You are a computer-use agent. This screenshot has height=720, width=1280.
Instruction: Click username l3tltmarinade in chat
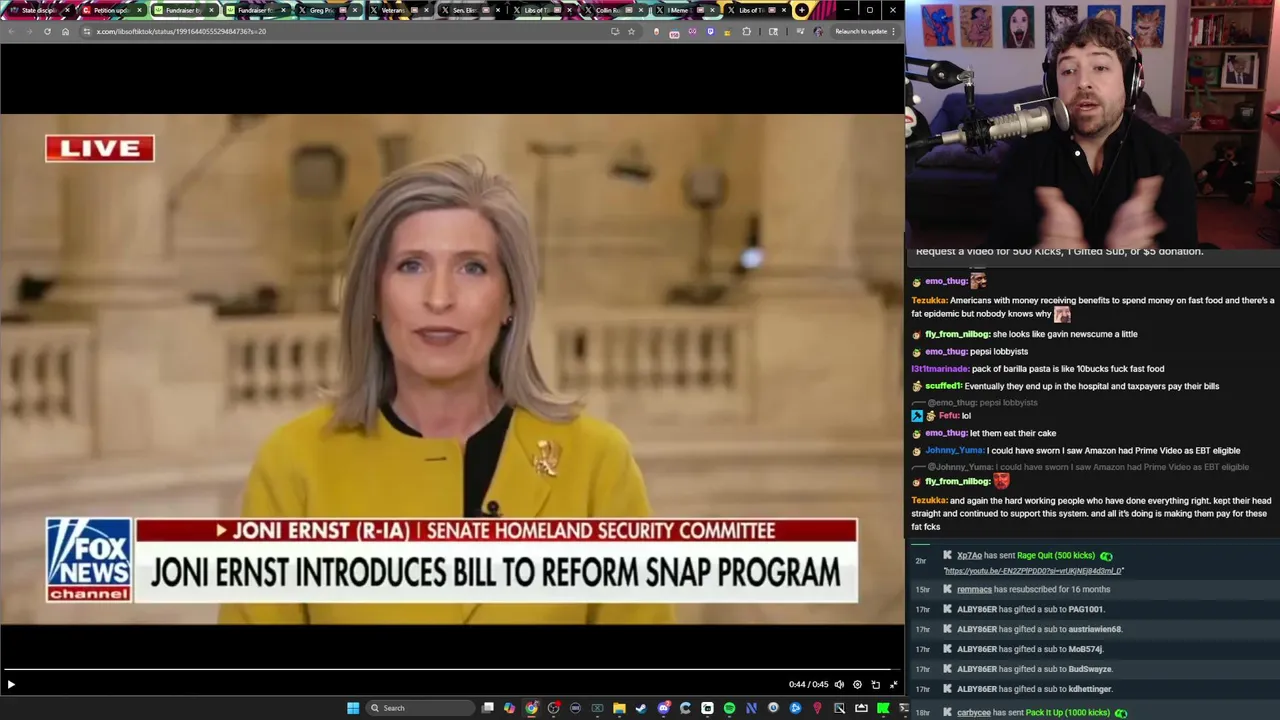click(940, 369)
